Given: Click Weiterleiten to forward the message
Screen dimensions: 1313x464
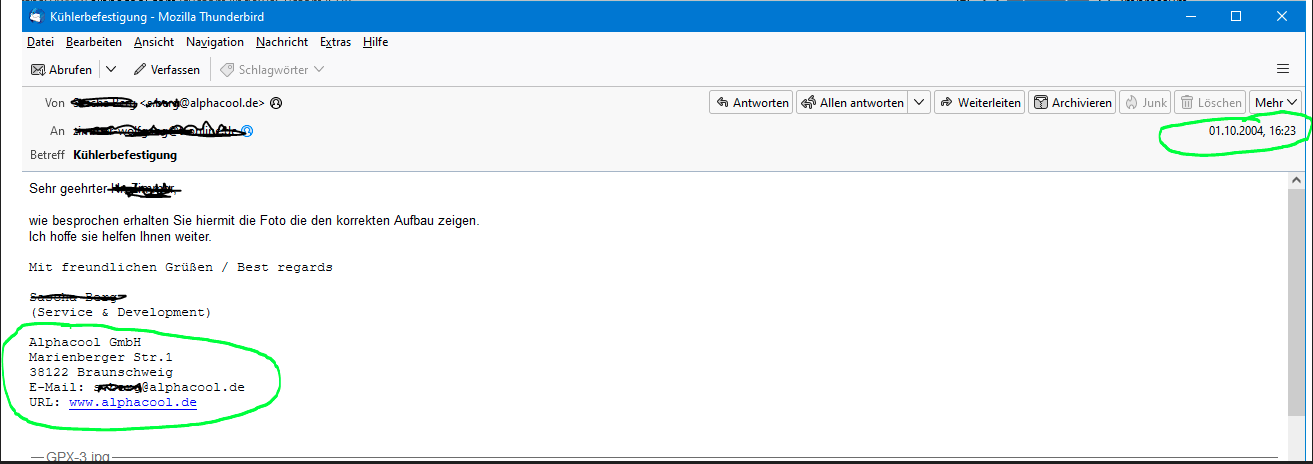Looking at the screenshot, I should pyautogui.click(x=979, y=103).
